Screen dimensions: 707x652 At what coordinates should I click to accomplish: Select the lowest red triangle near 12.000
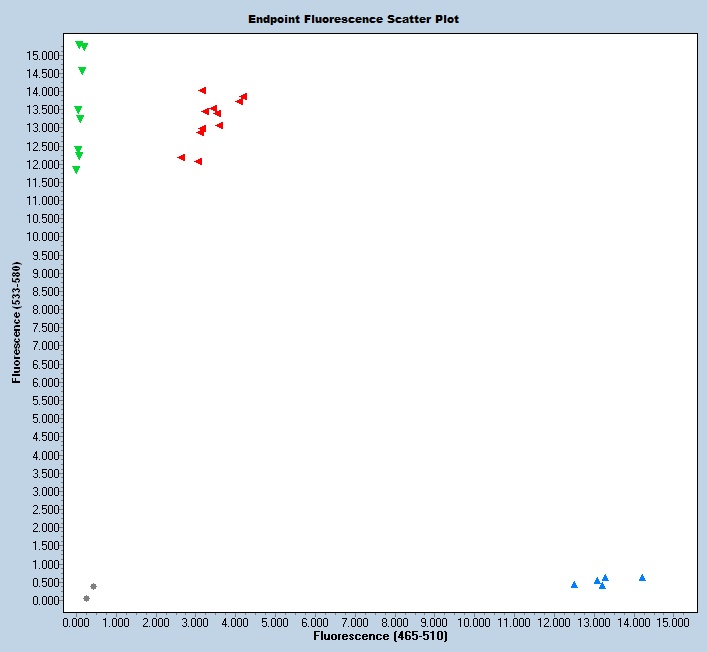(x=198, y=161)
